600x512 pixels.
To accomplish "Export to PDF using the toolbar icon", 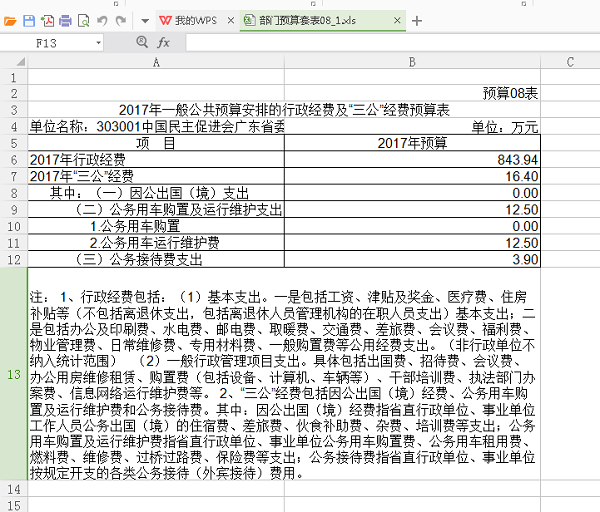I will coord(47,21).
